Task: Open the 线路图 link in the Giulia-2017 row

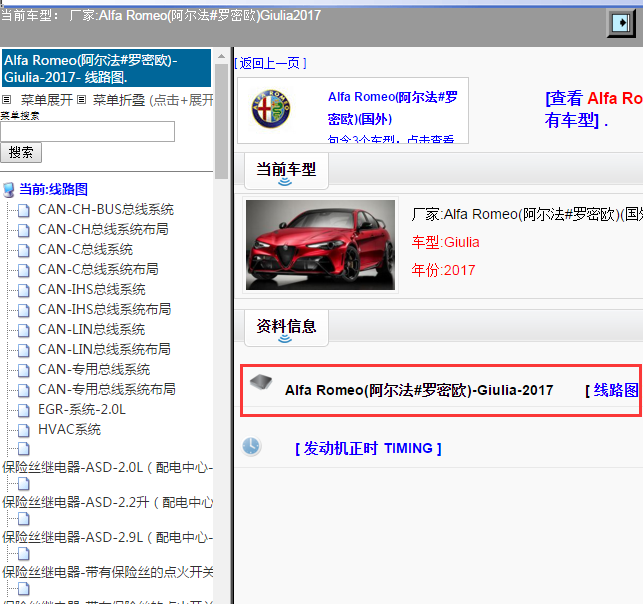Action: coord(616,390)
